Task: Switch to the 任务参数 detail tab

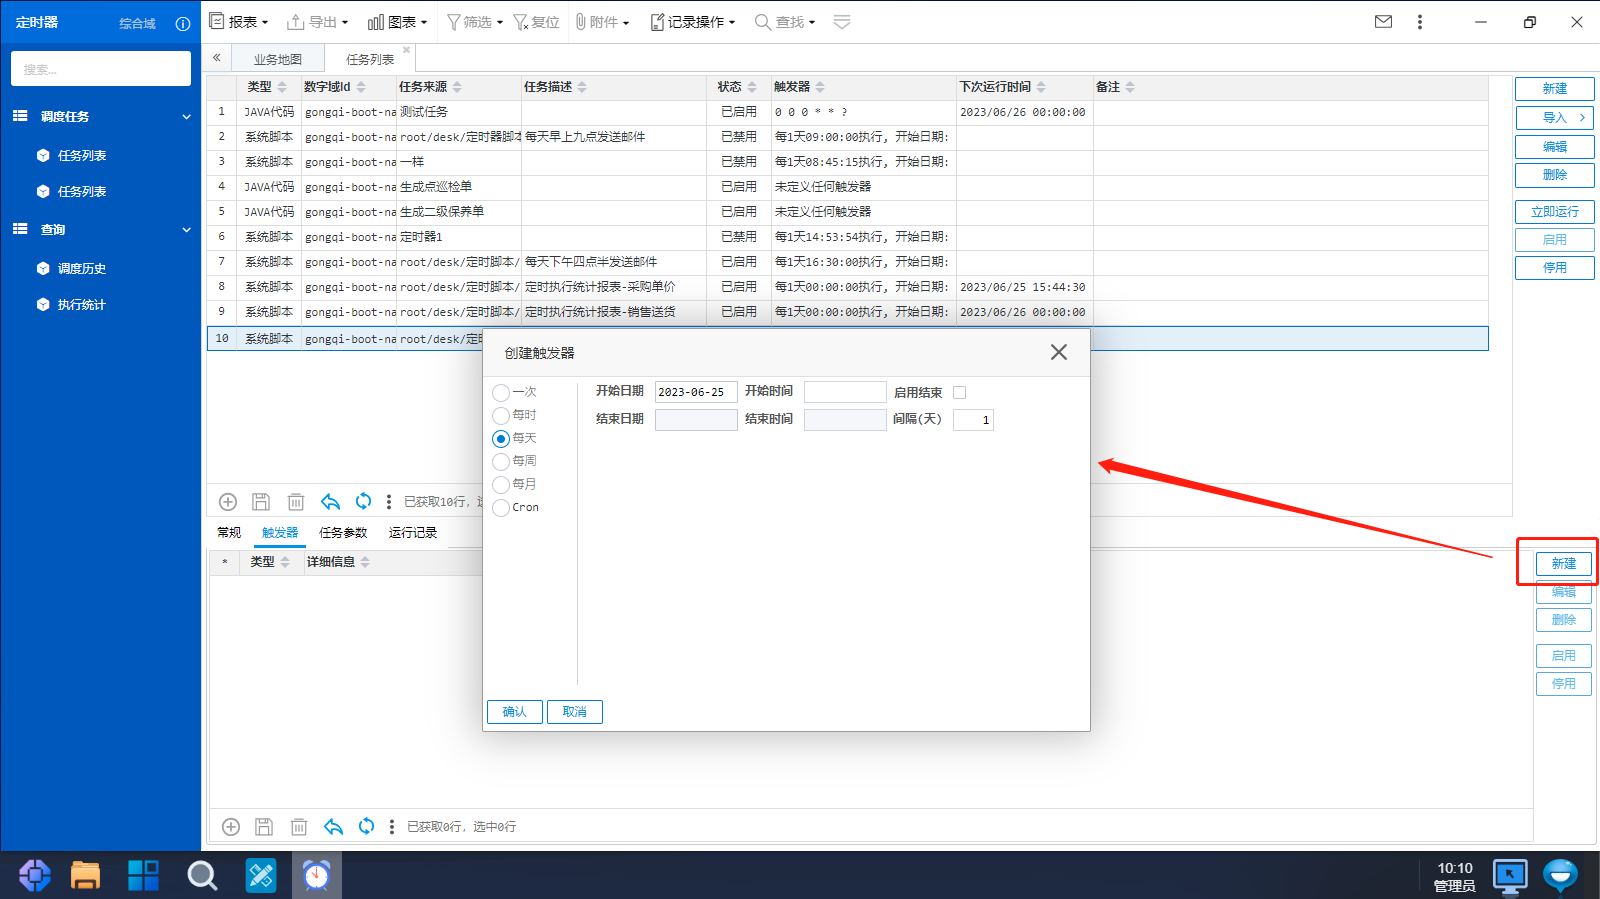Action: (x=343, y=532)
